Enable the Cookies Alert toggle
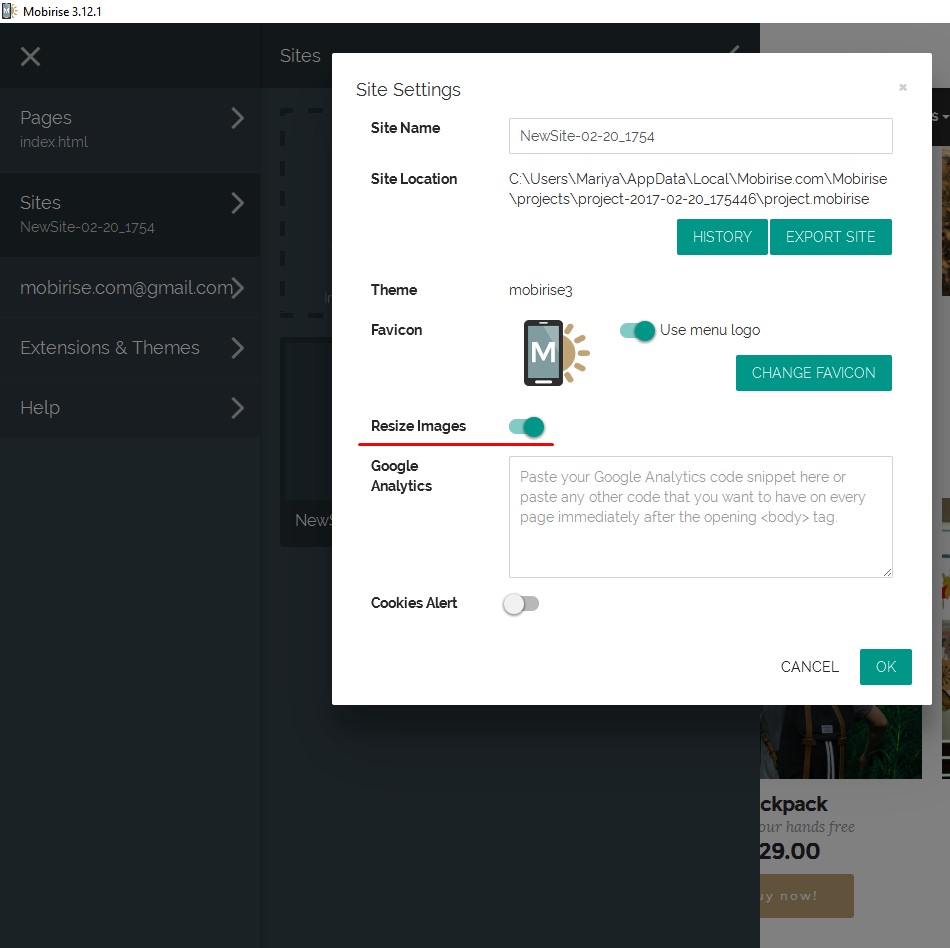The width and height of the screenshot is (950, 948). [x=521, y=604]
